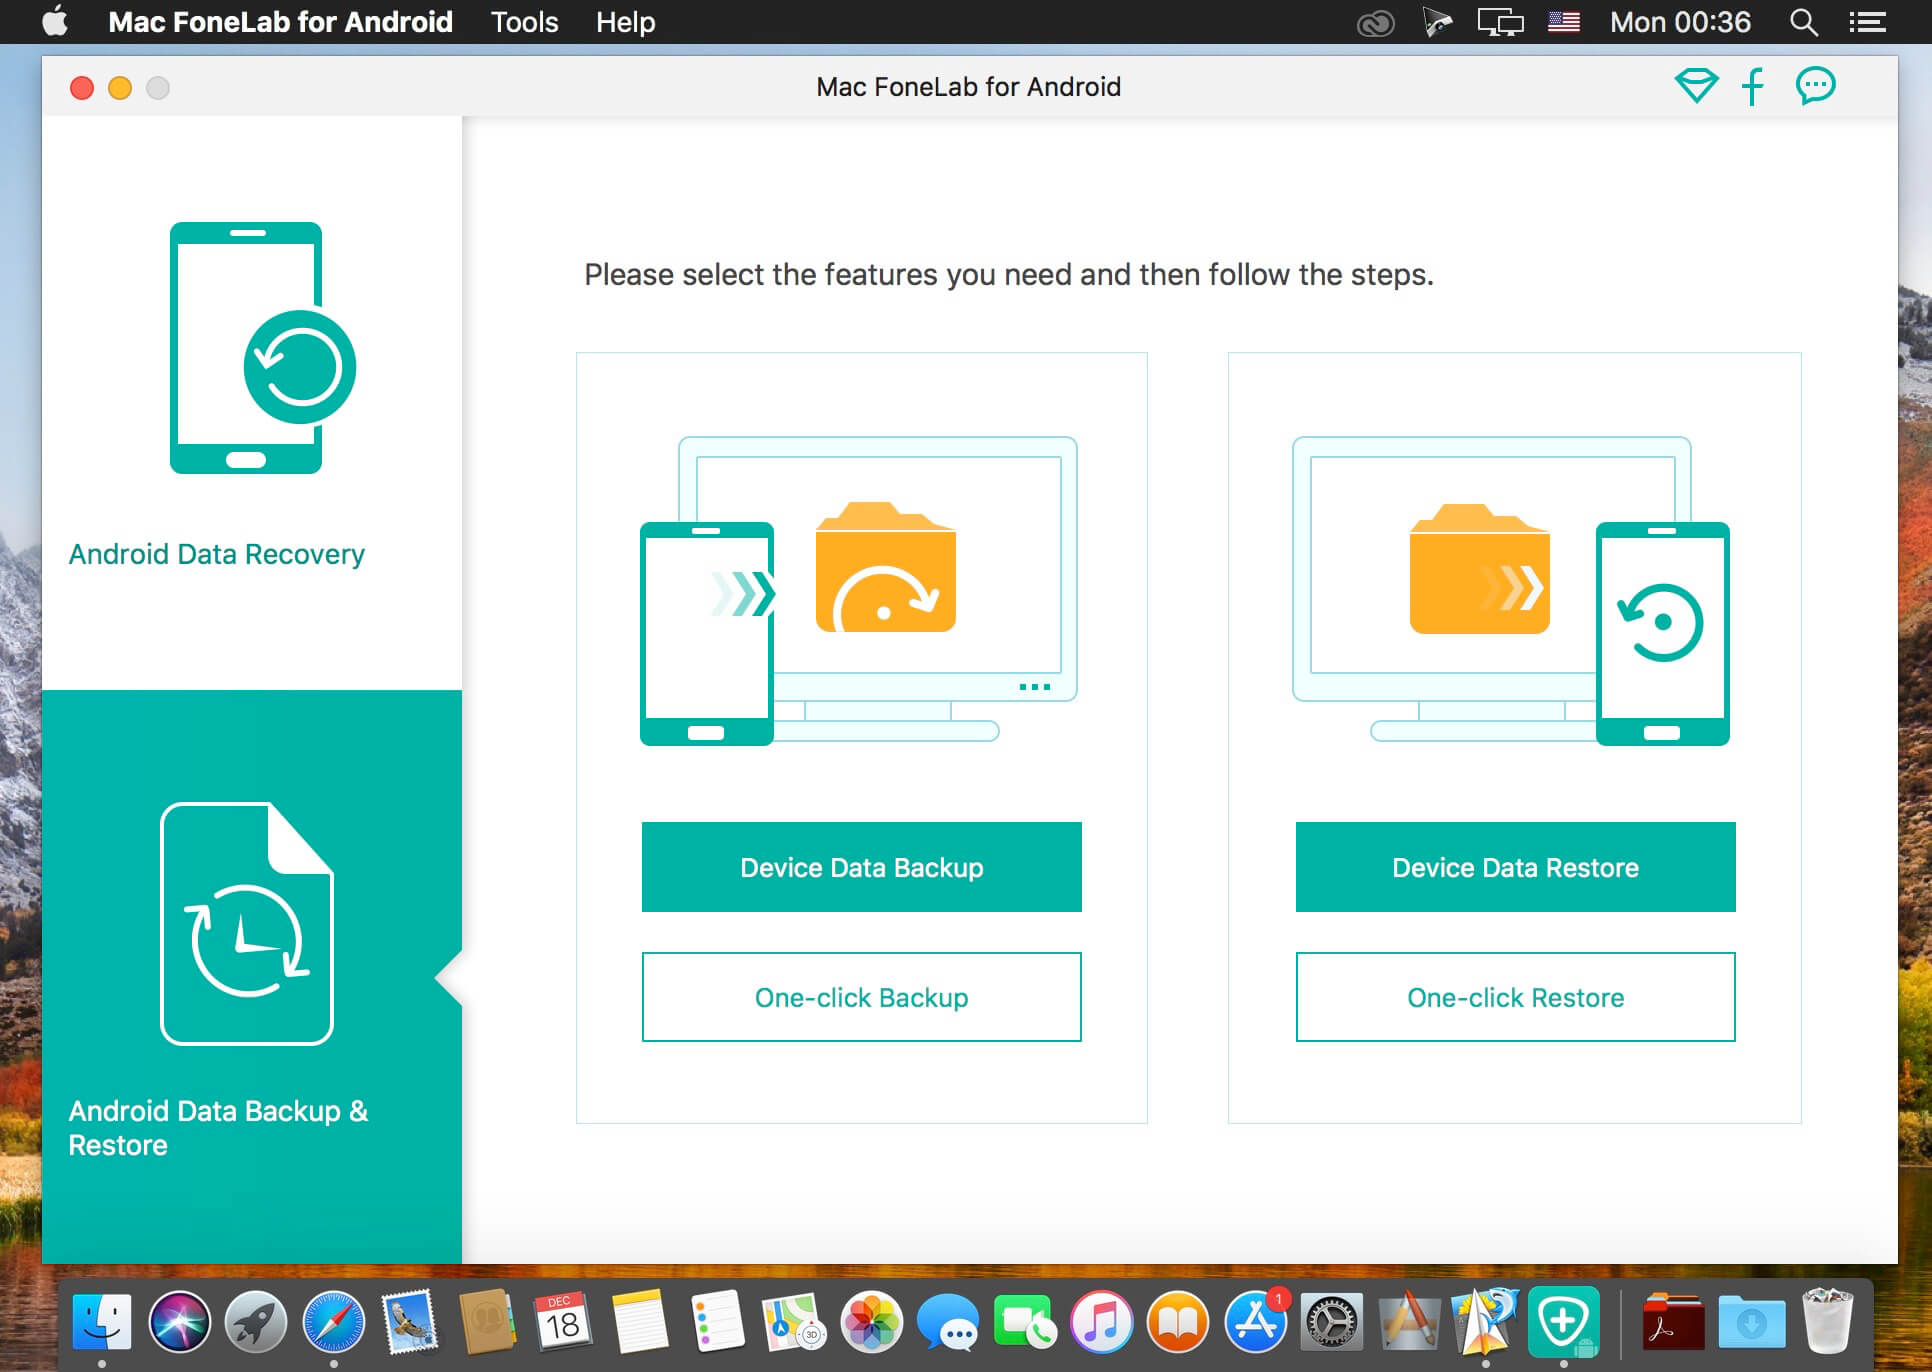The width and height of the screenshot is (1932, 1372).
Task: Click the chat feedback bubble icon
Action: pos(1815,86)
